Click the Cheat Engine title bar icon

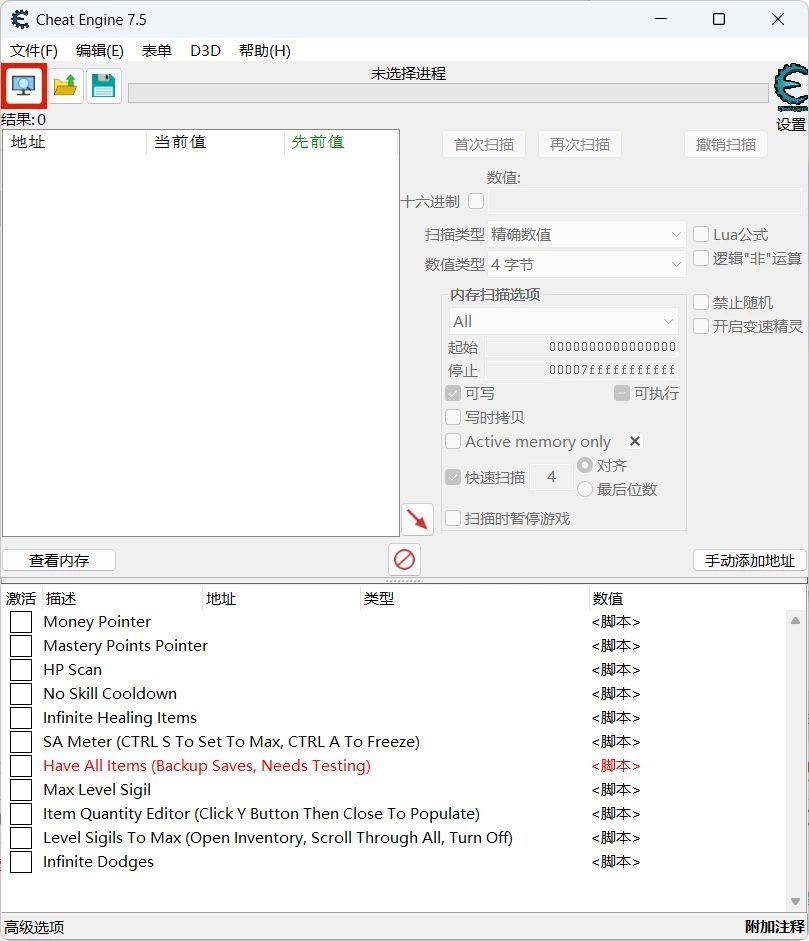coord(20,20)
